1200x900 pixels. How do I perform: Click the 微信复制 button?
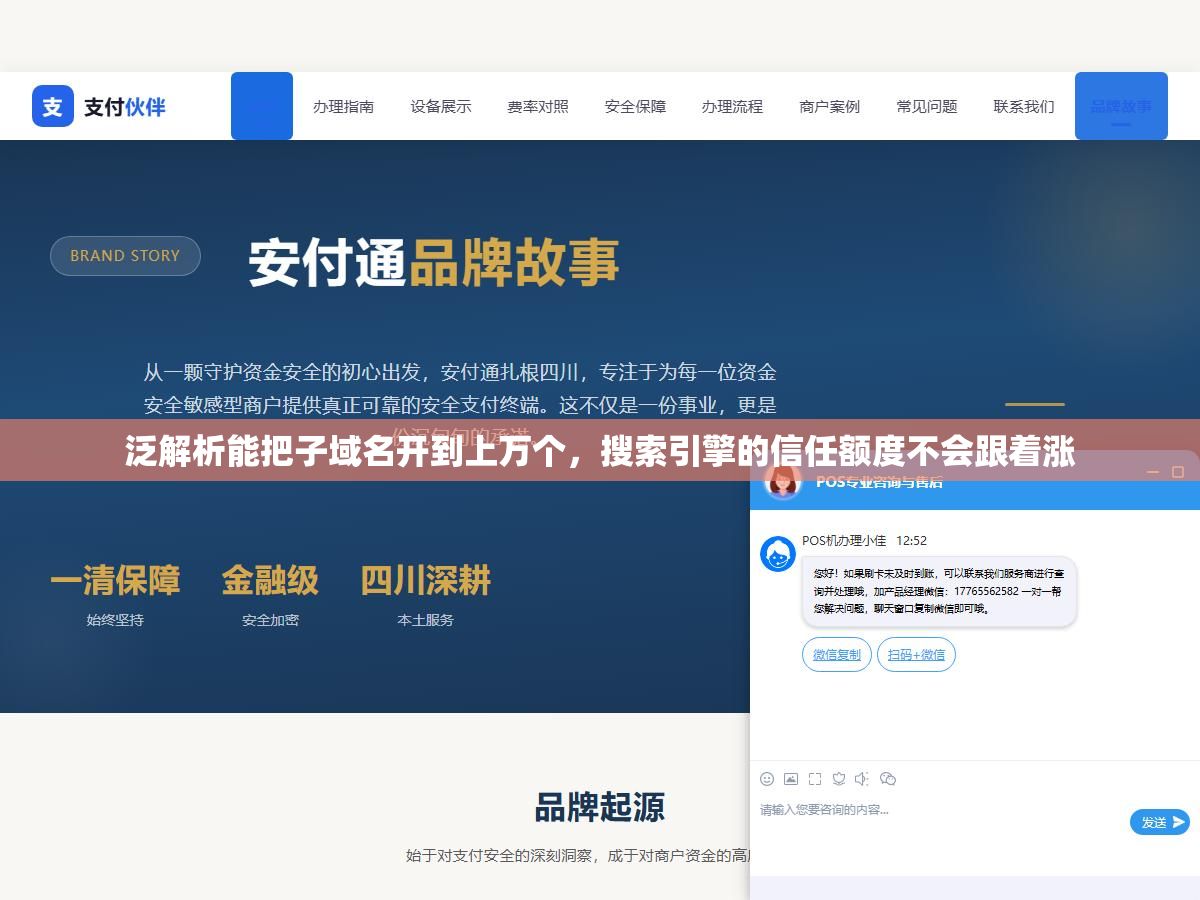point(837,654)
